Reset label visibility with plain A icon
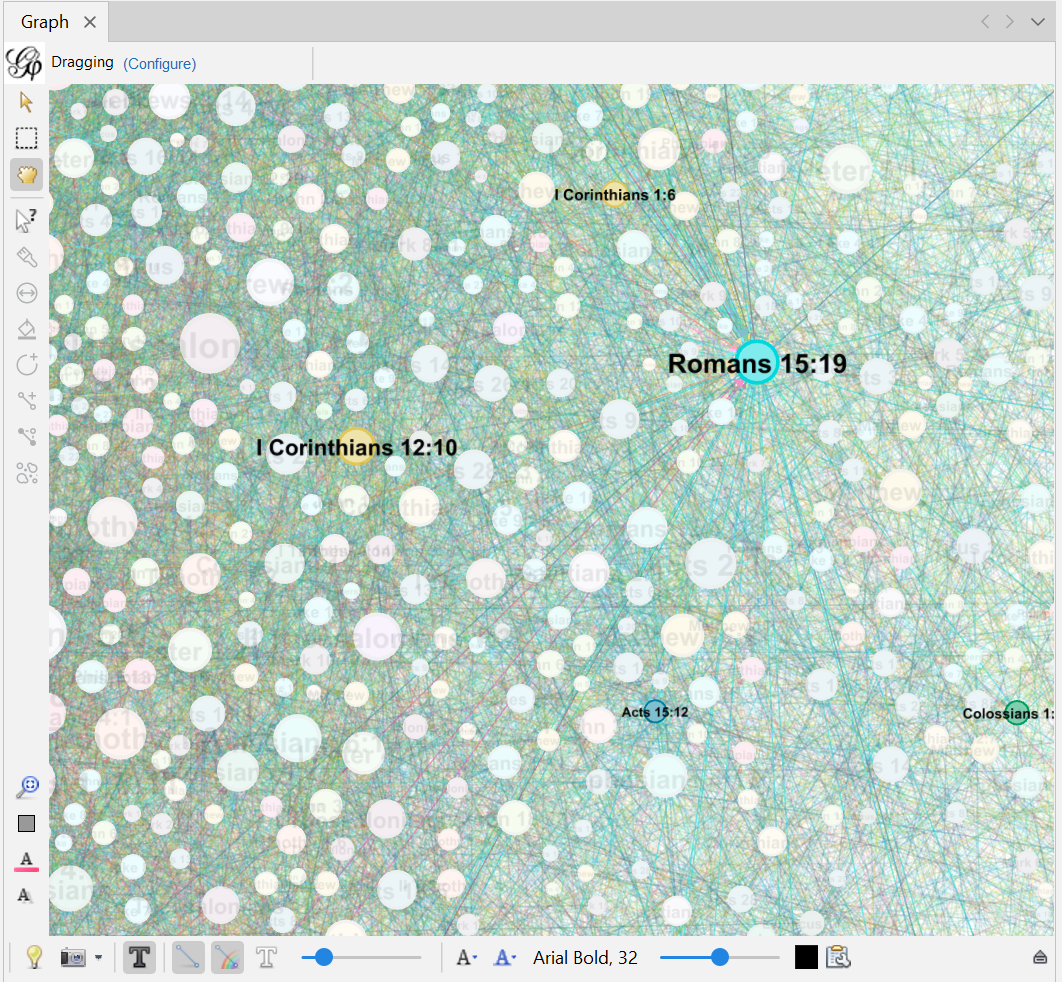This screenshot has width=1062, height=982. (25, 895)
